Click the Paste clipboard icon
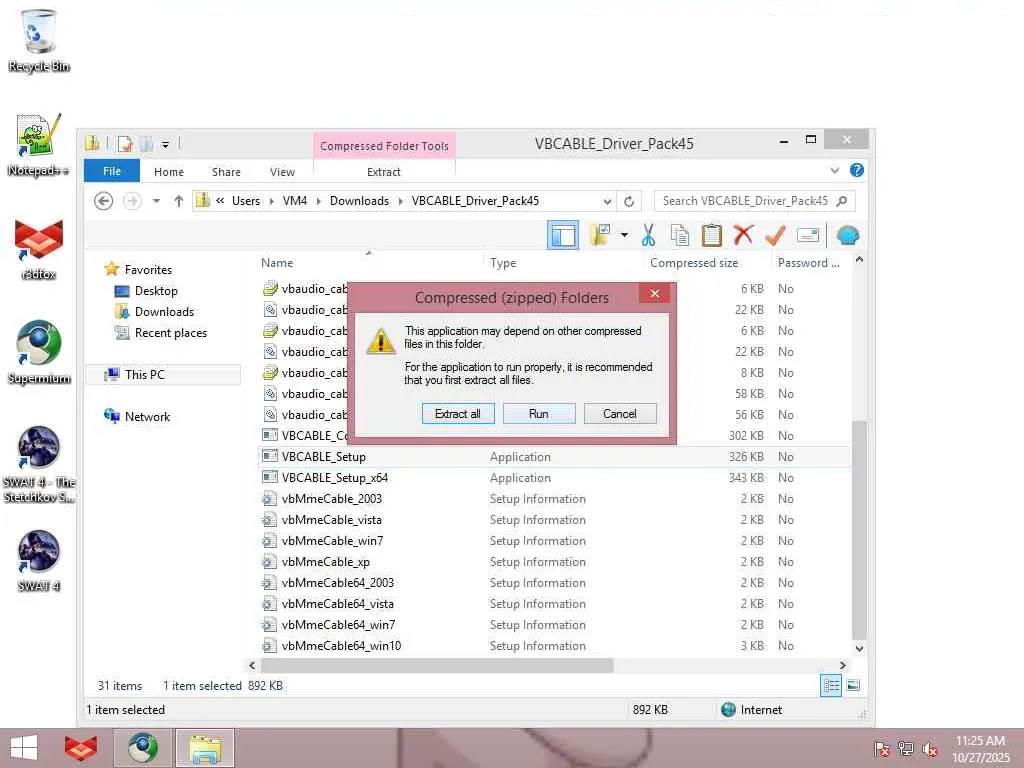This screenshot has height=768, width=1024. [x=711, y=235]
